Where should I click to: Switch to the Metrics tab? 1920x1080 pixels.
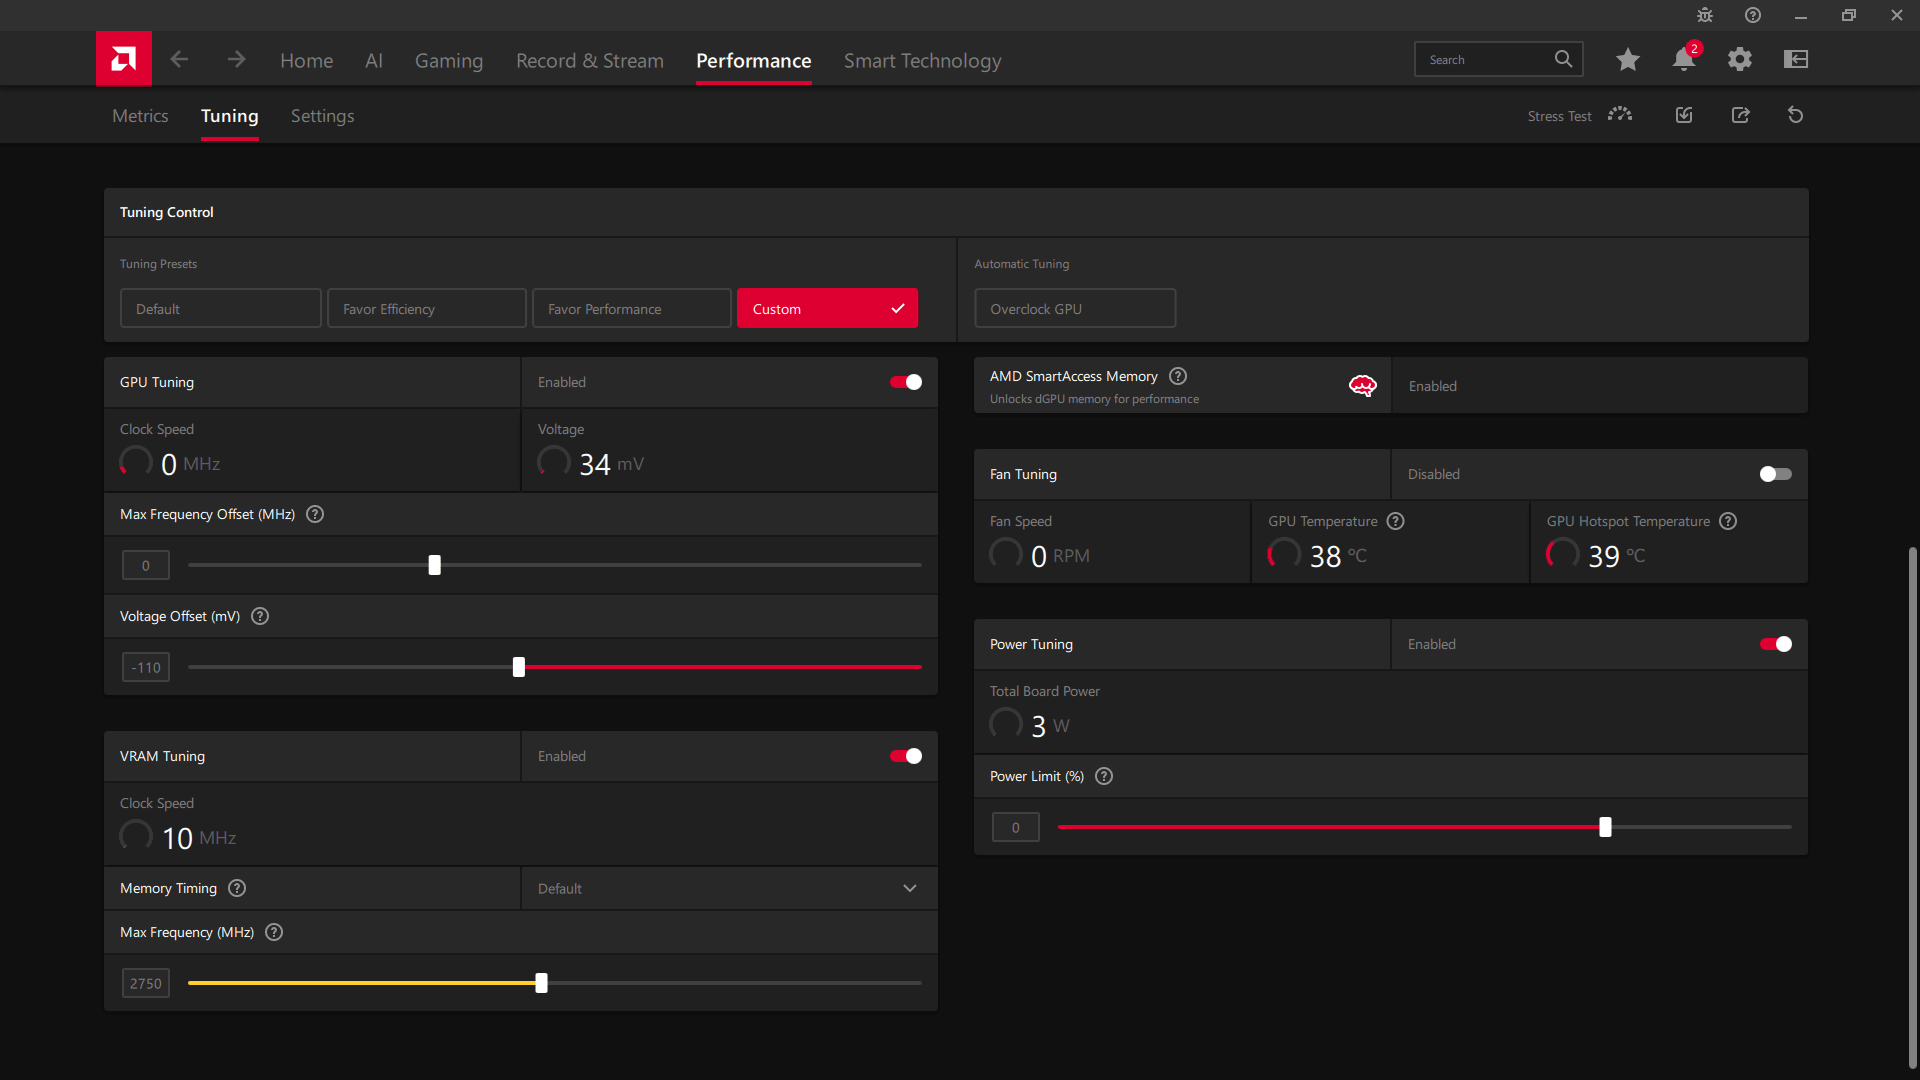[140, 116]
